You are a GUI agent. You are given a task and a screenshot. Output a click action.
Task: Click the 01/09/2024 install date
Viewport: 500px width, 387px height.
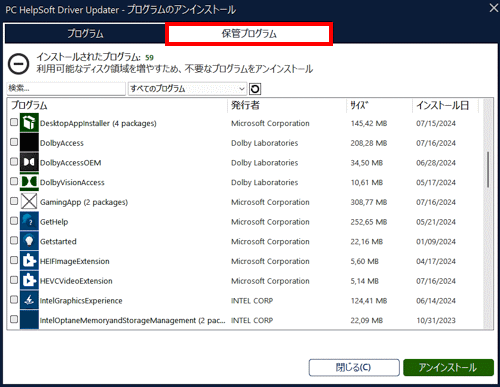pyautogui.click(x=436, y=241)
